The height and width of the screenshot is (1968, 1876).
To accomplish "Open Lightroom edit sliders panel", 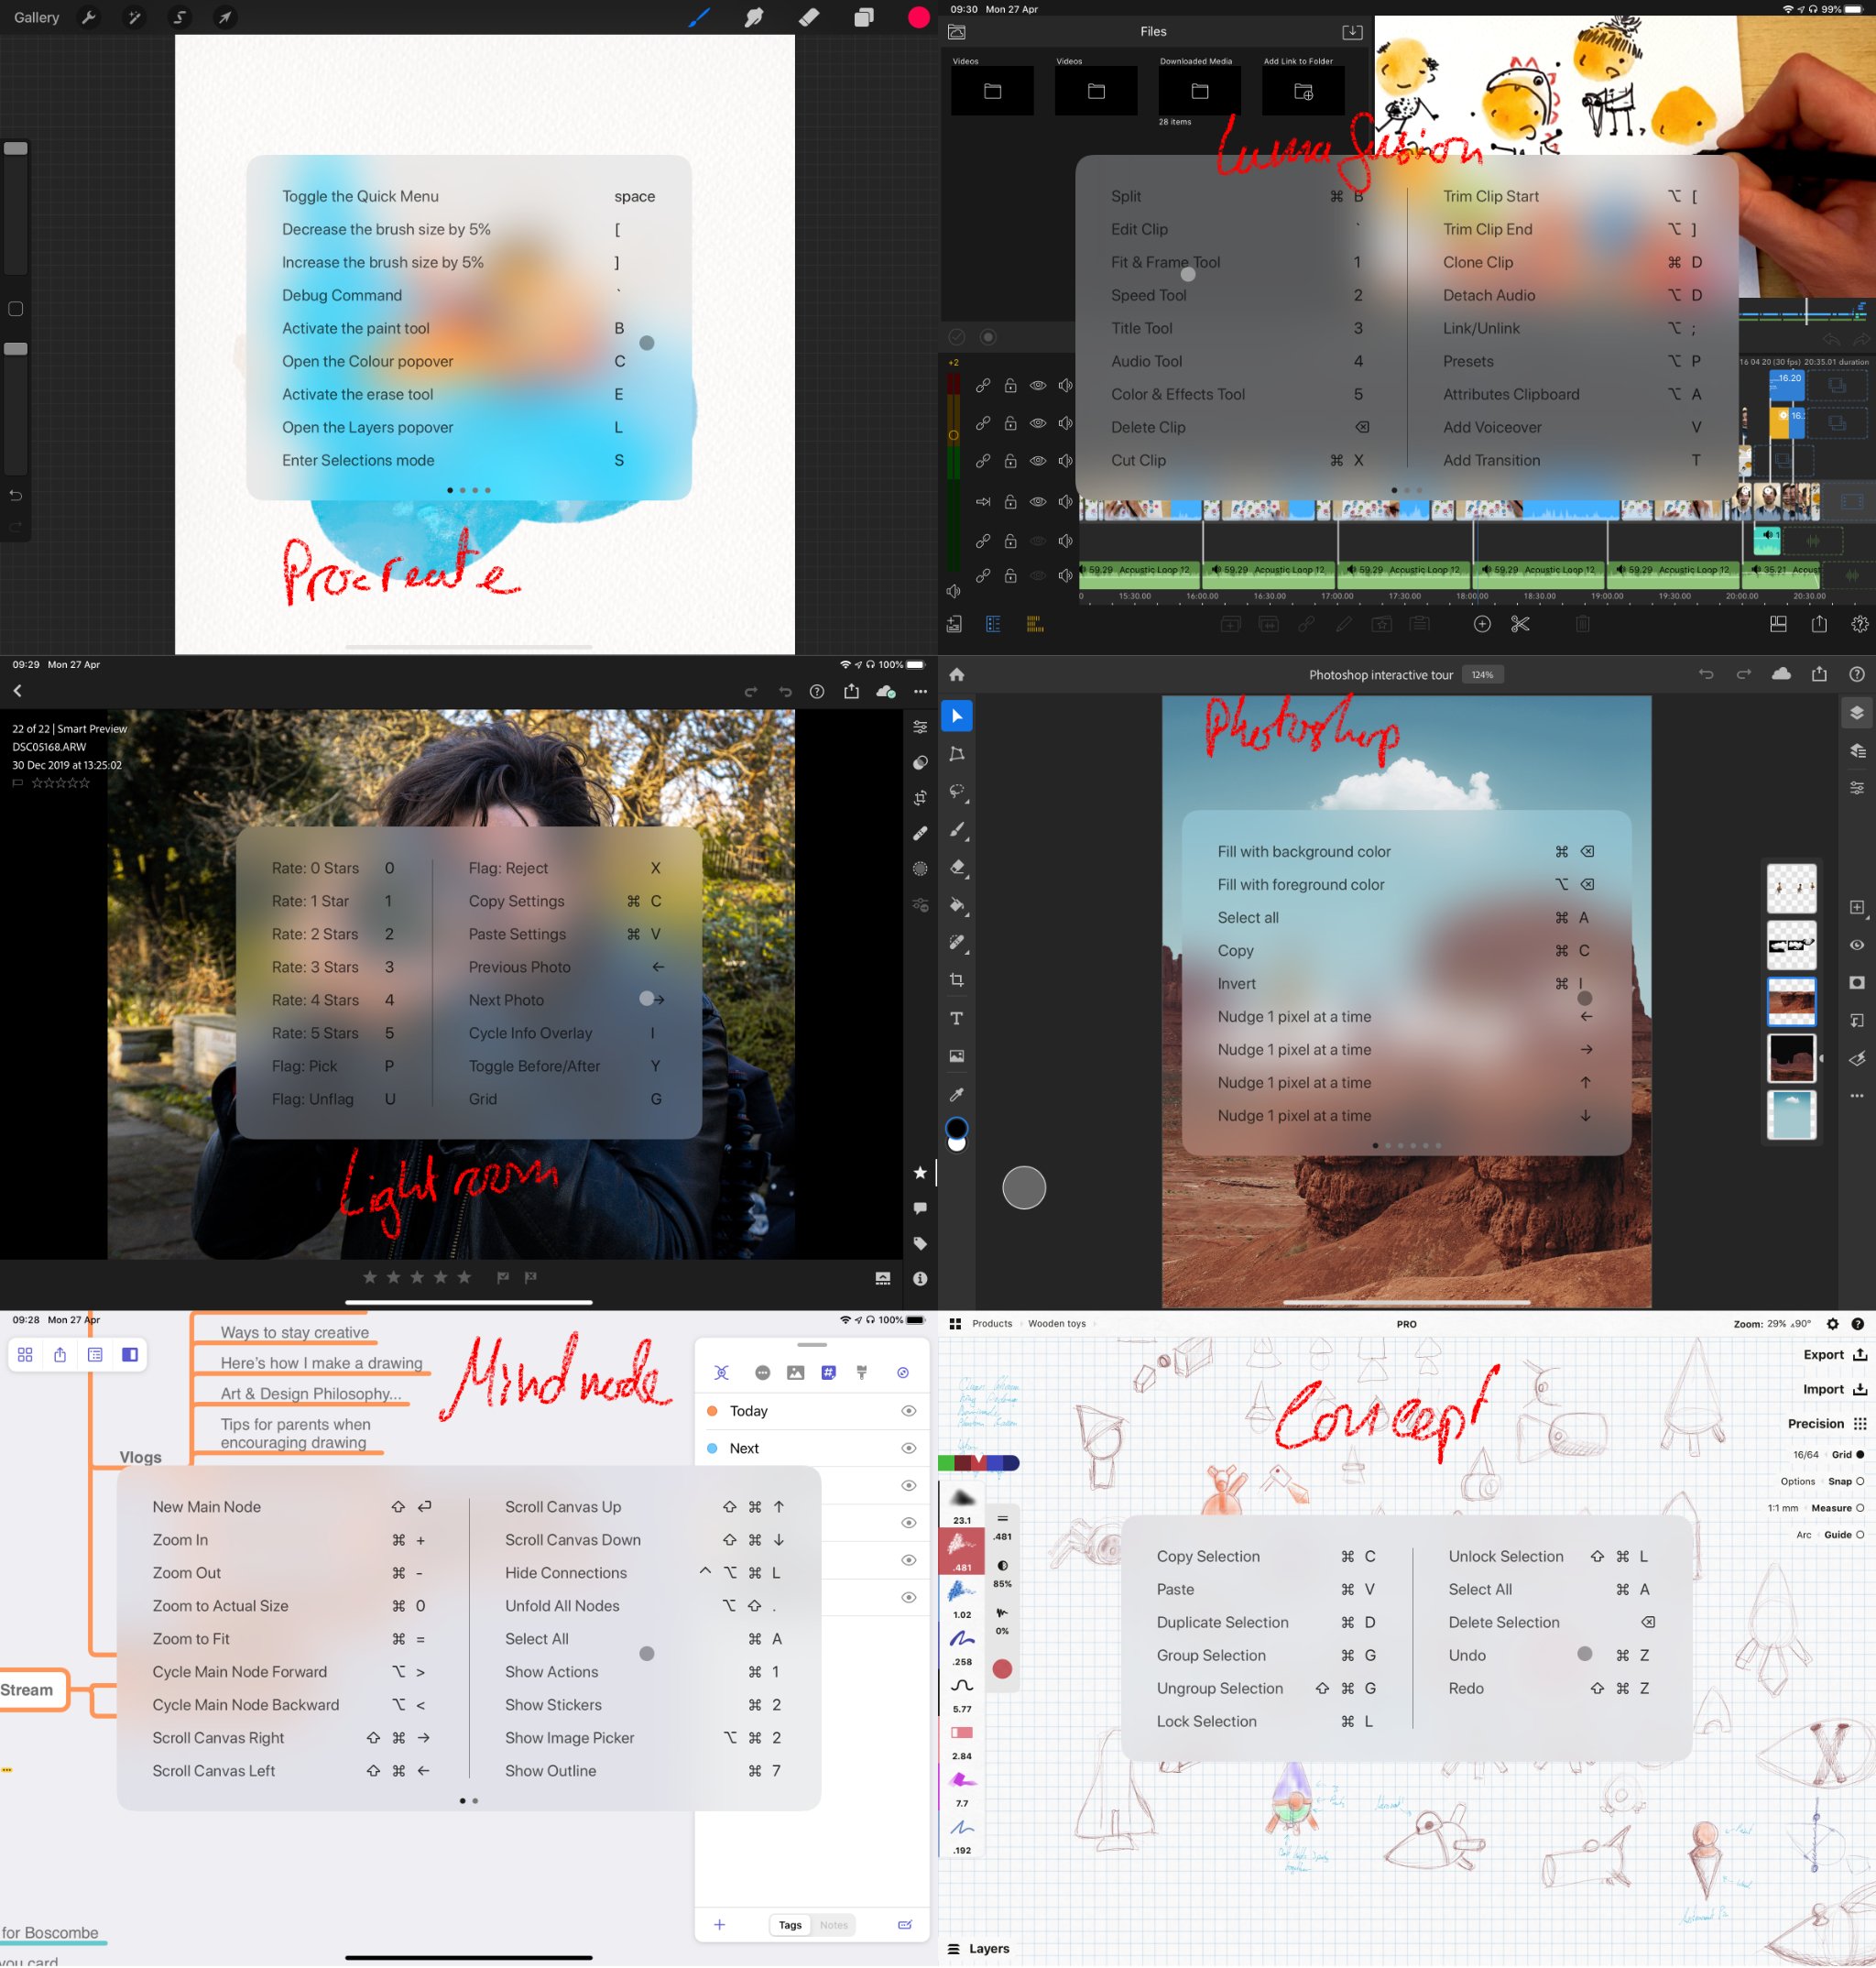I will (x=920, y=727).
